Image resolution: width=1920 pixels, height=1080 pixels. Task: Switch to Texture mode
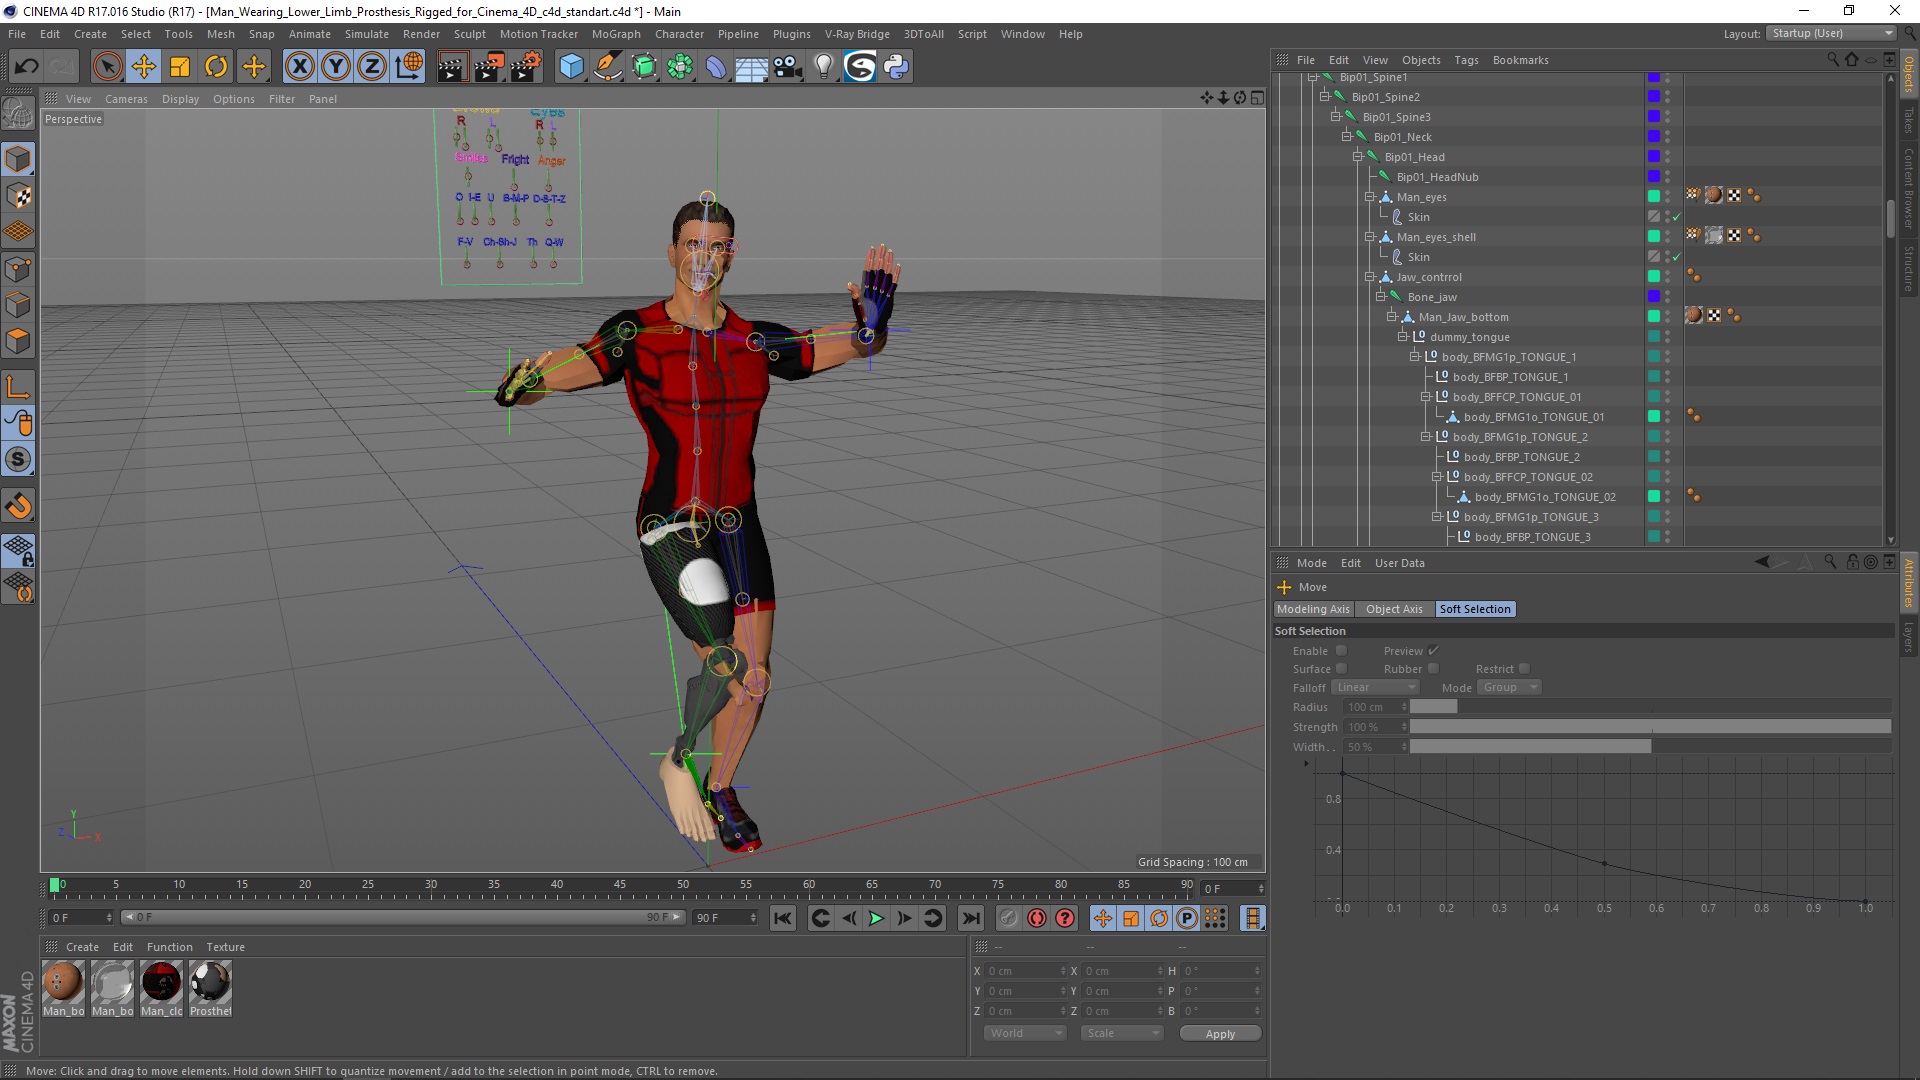tap(18, 196)
